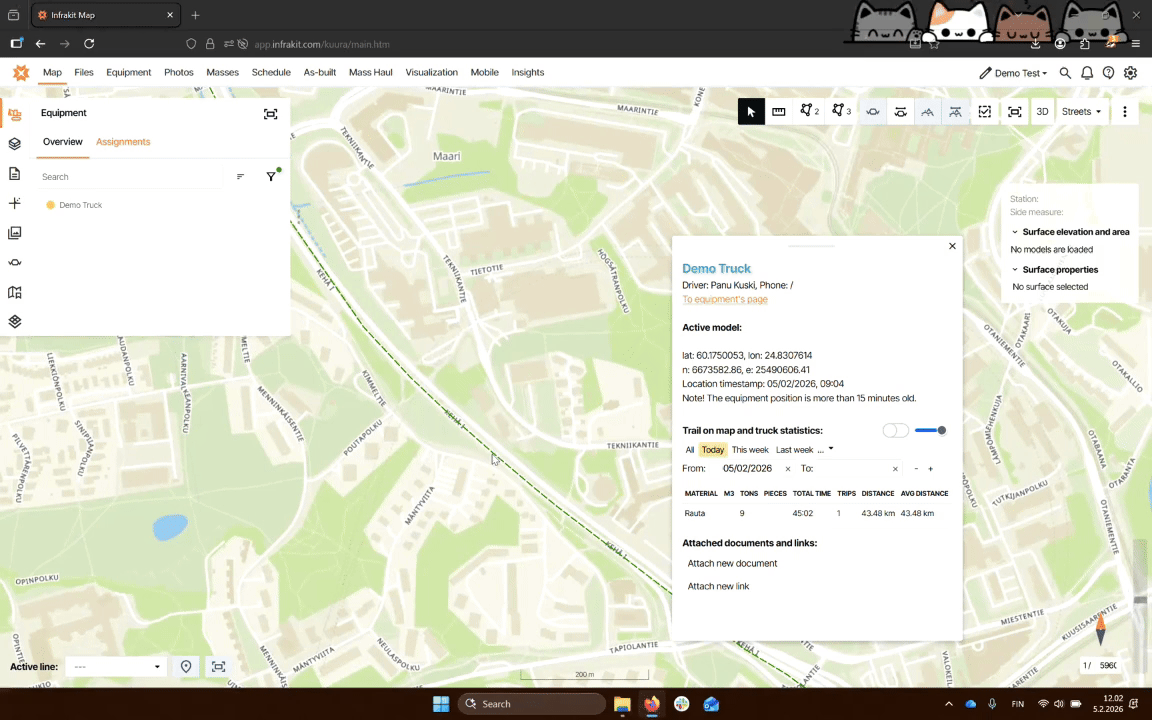The height and width of the screenshot is (720, 1152).
Task: Open notifications bell icon
Action: pos(1087,73)
